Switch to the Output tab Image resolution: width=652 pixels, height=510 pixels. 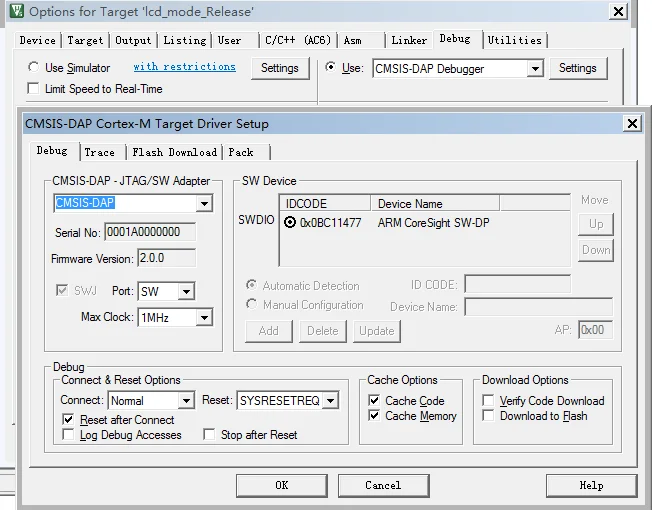click(133, 40)
